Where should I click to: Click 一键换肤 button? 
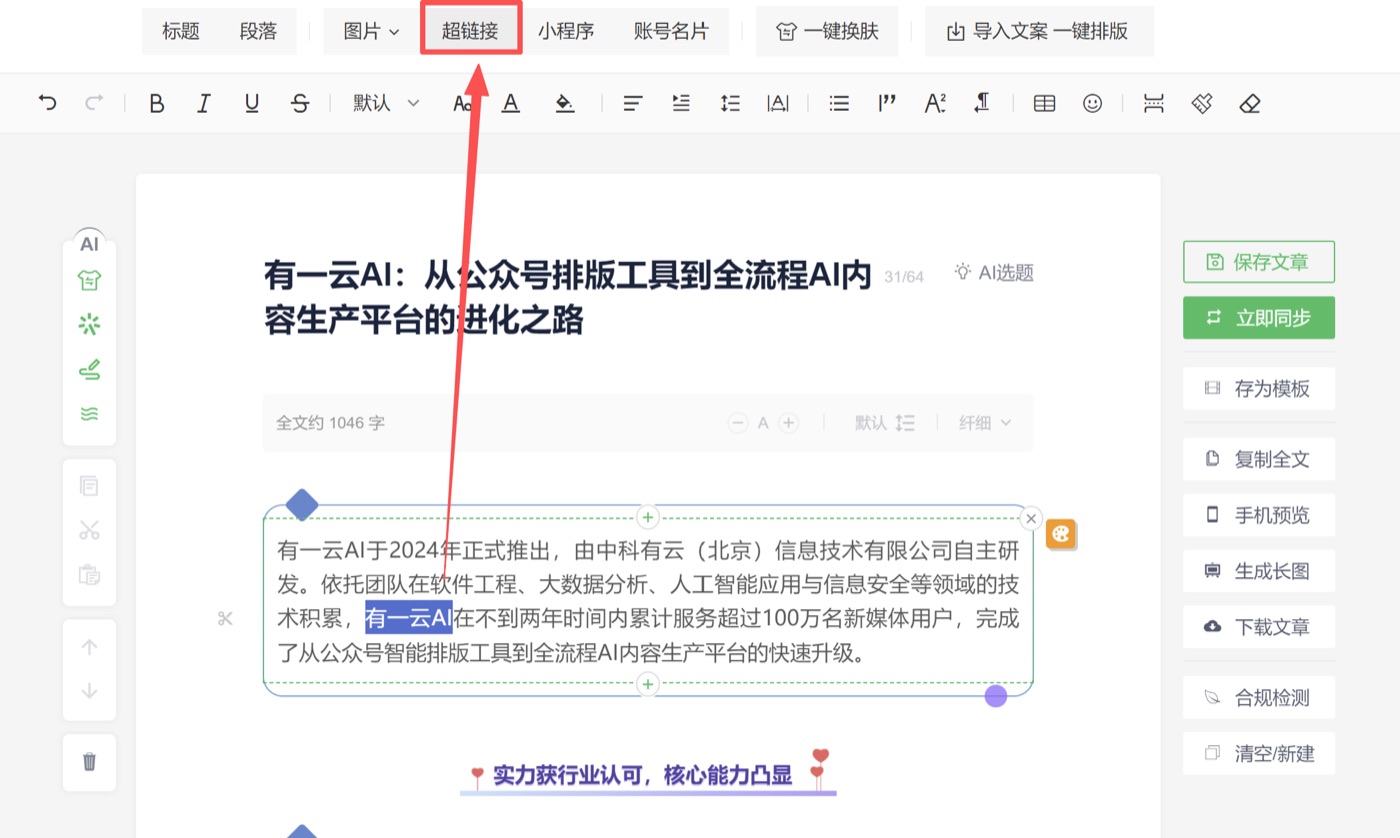tap(827, 31)
